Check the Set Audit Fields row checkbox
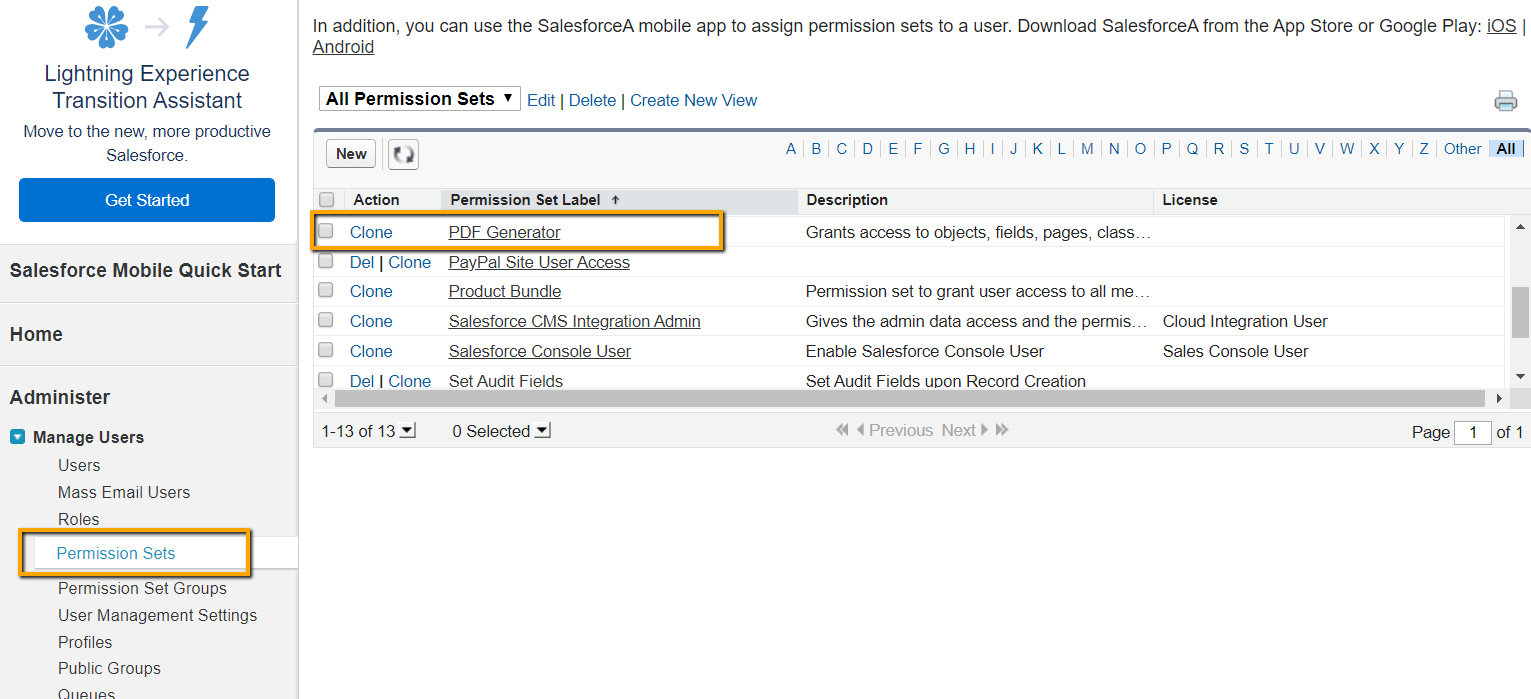Viewport: 1531px width, 699px height. tap(325, 380)
